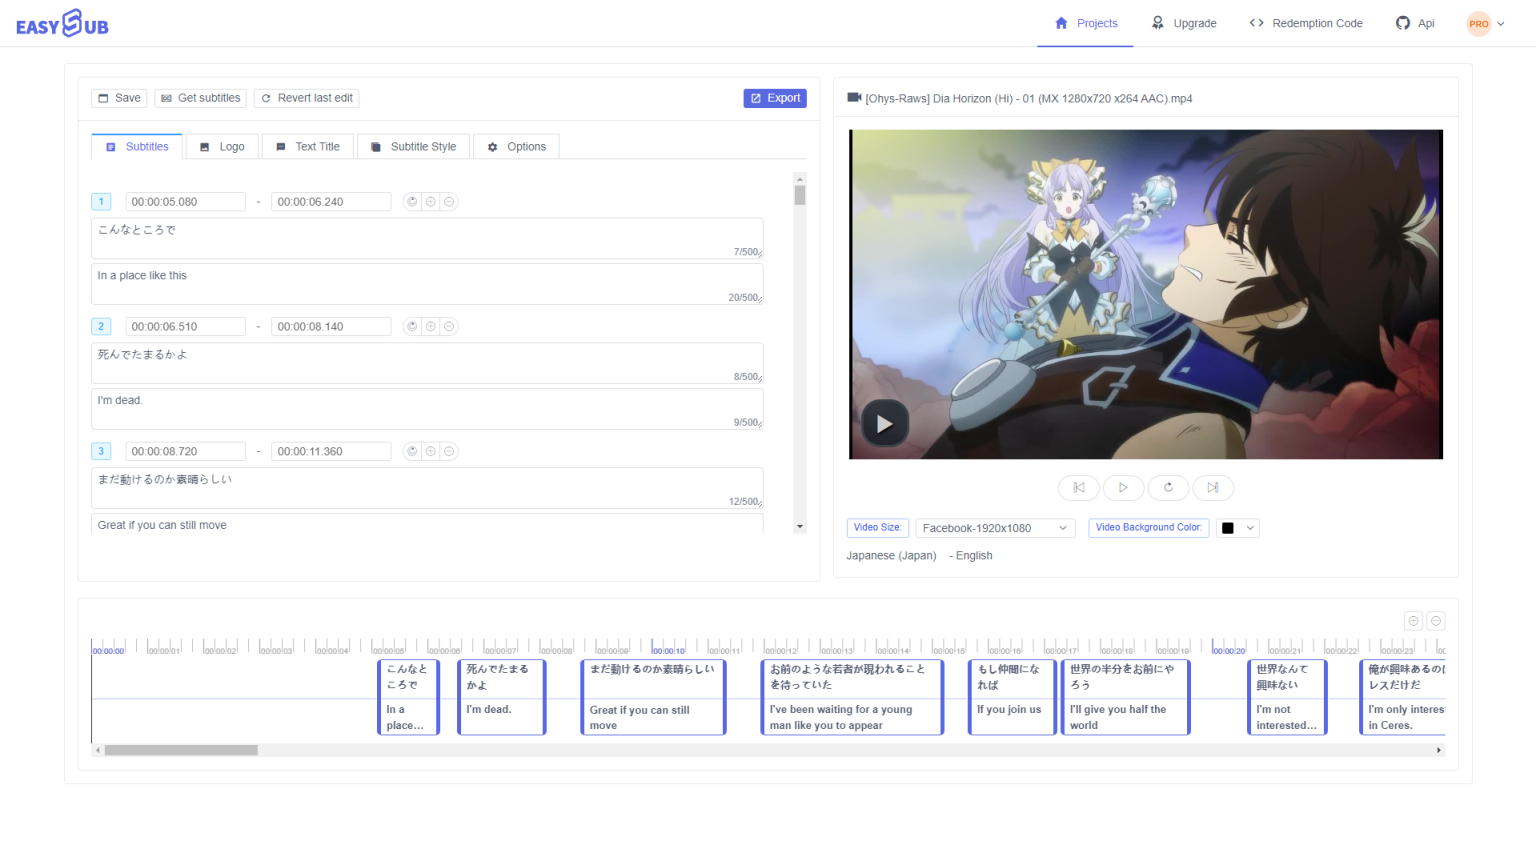The height and width of the screenshot is (845, 1536).
Task: Zoom in on the subtitle timeline
Action: 1413,620
